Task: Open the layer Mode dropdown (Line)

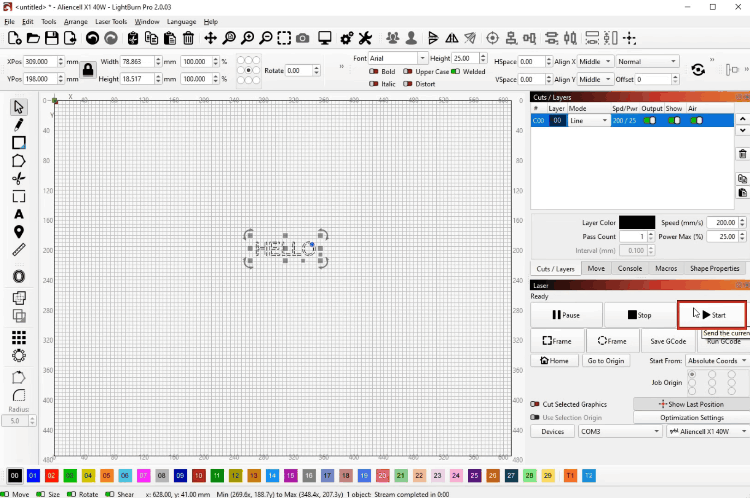Action: click(589, 120)
